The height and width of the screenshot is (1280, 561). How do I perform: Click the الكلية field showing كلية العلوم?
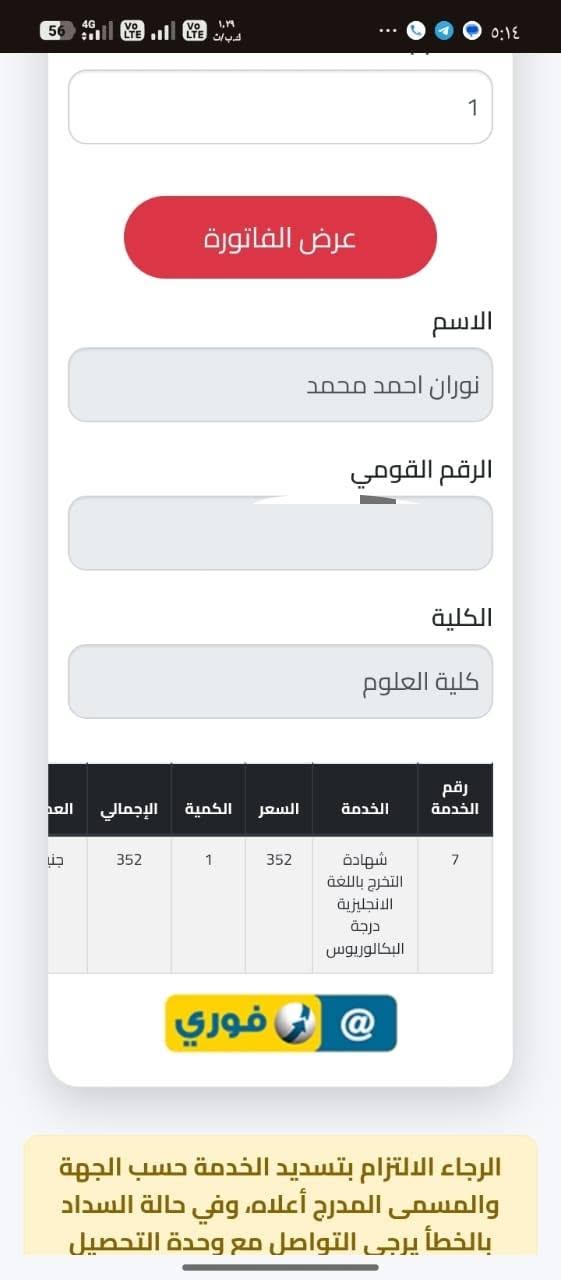click(x=280, y=681)
